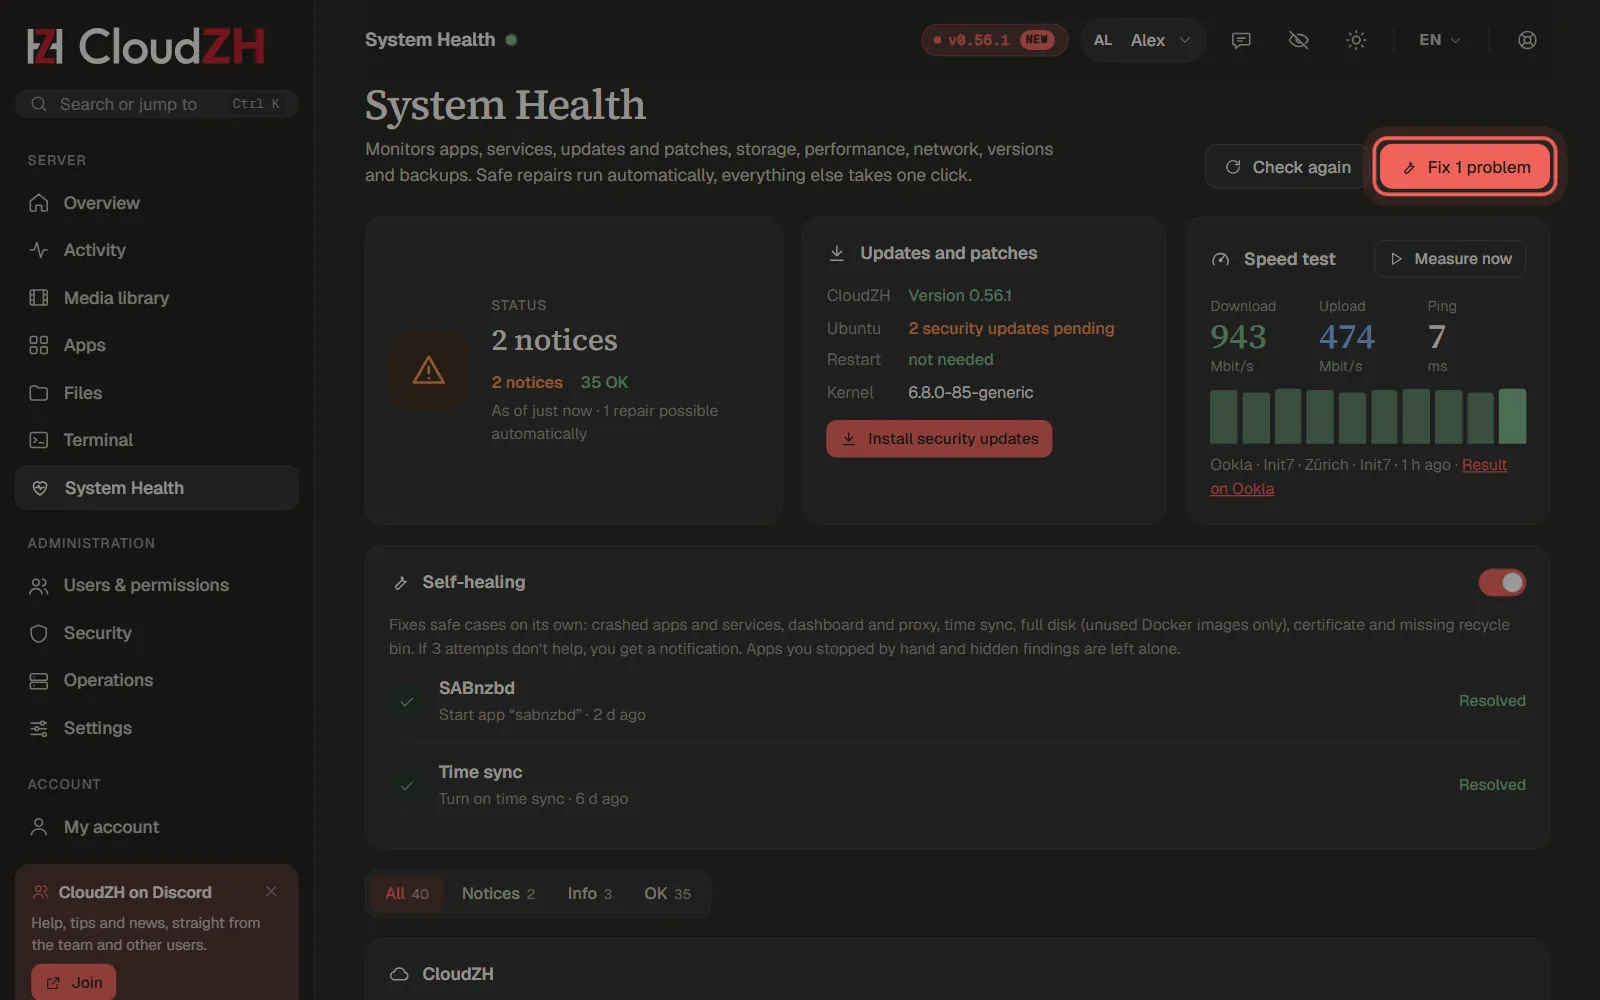Click the Operations server icon
This screenshot has width=1600, height=1000.
[x=39, y=681]
